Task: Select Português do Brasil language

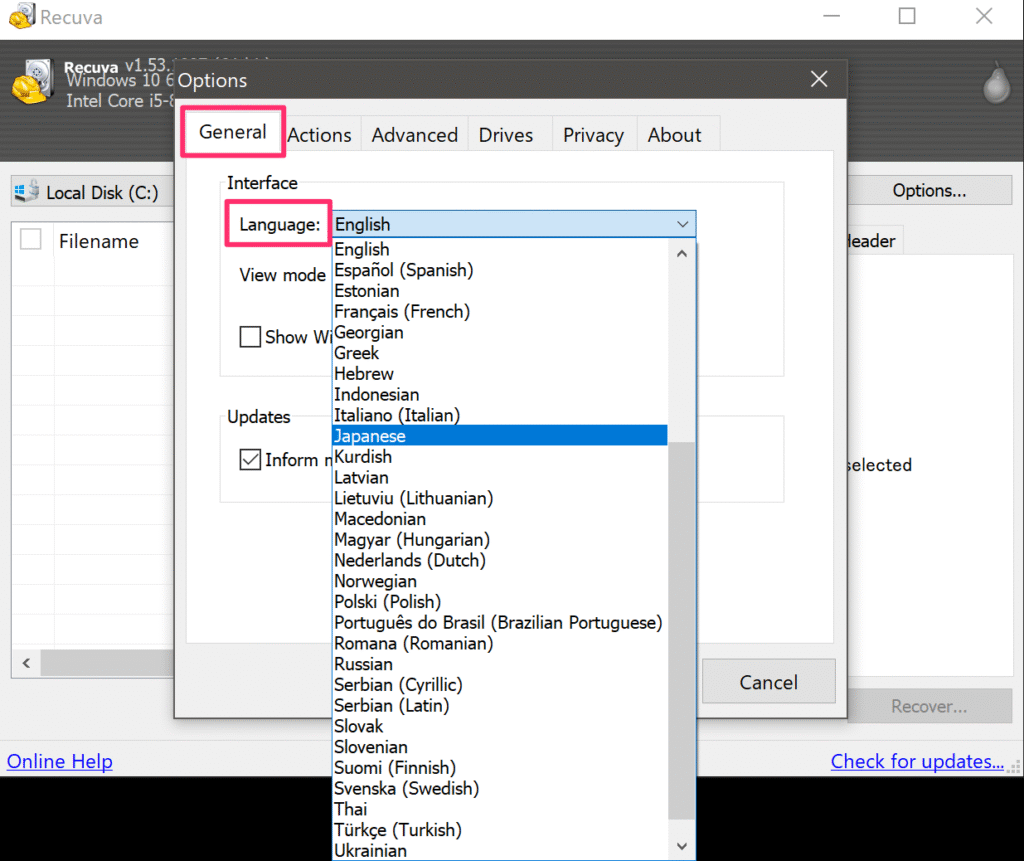Action: pos(500,623)
